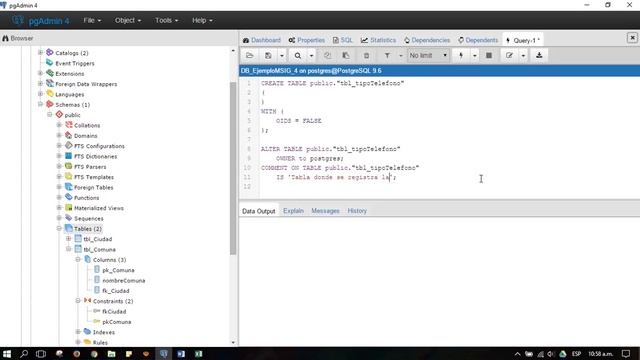The image size is (640, 360).
Task: Open the execute options dropdown arrow
Action: (474, 56)
